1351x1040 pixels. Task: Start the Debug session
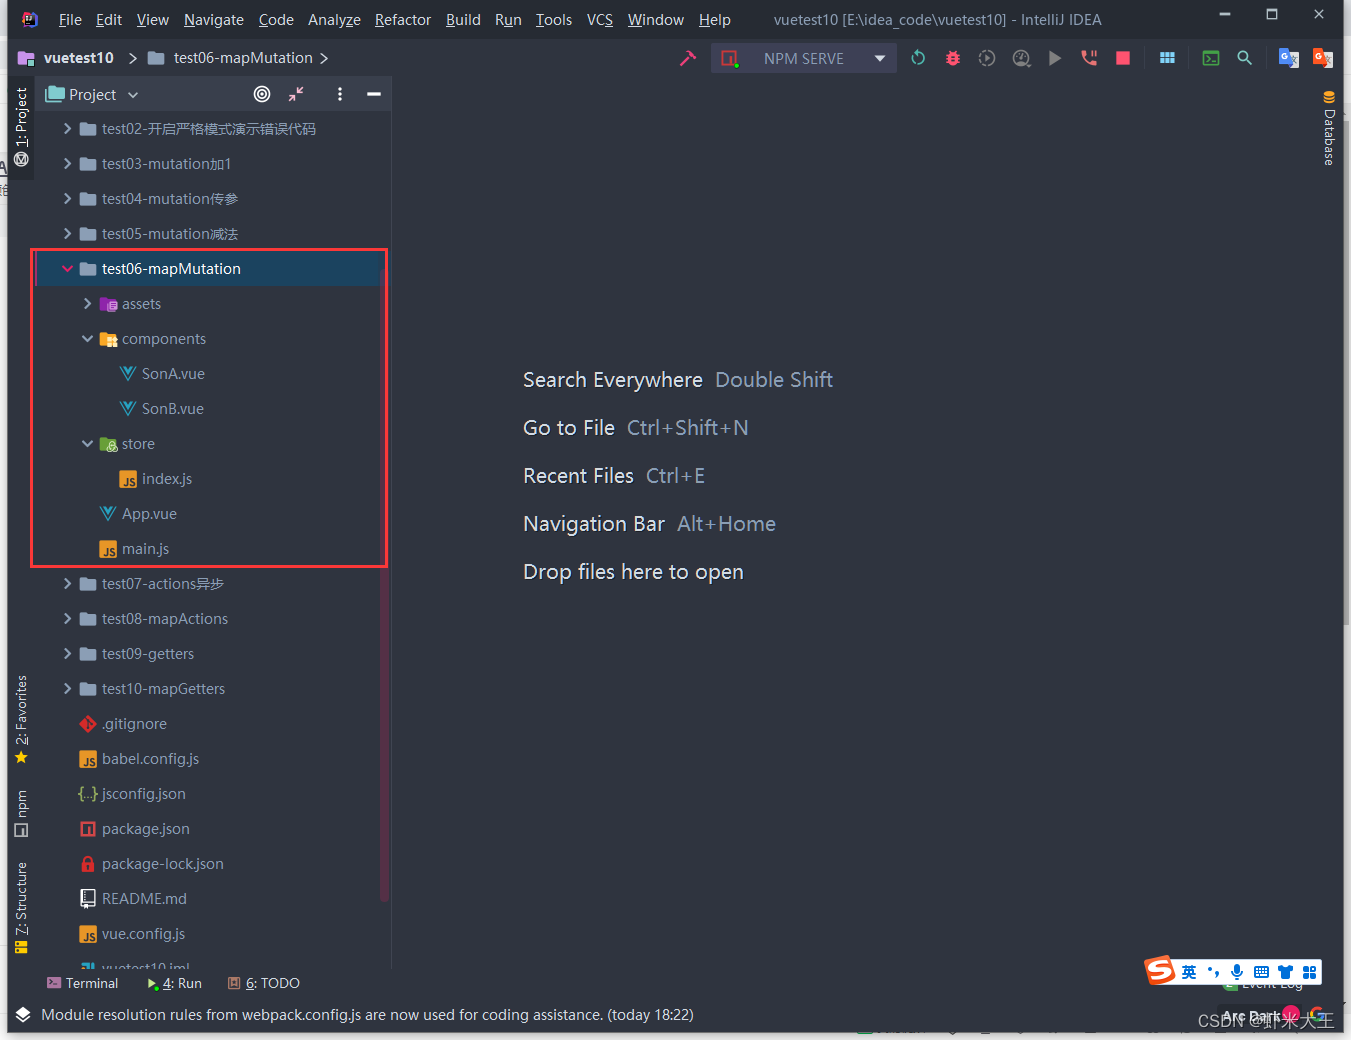(952, 58)
